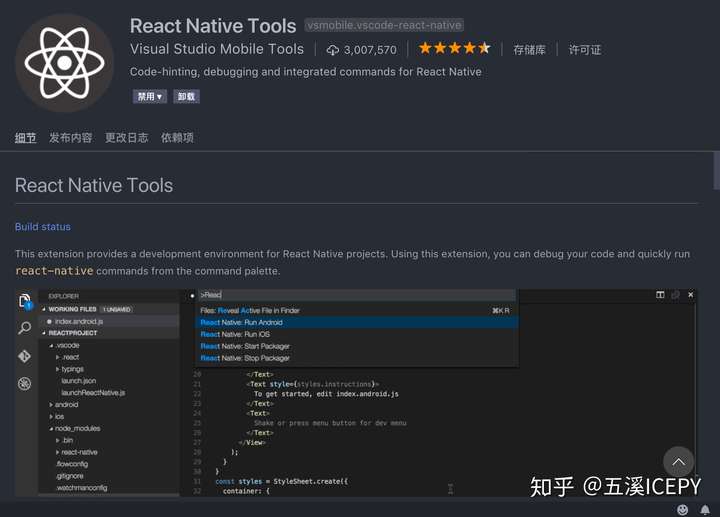Click the scroll-to-top round button

click(x=678, y=462)
